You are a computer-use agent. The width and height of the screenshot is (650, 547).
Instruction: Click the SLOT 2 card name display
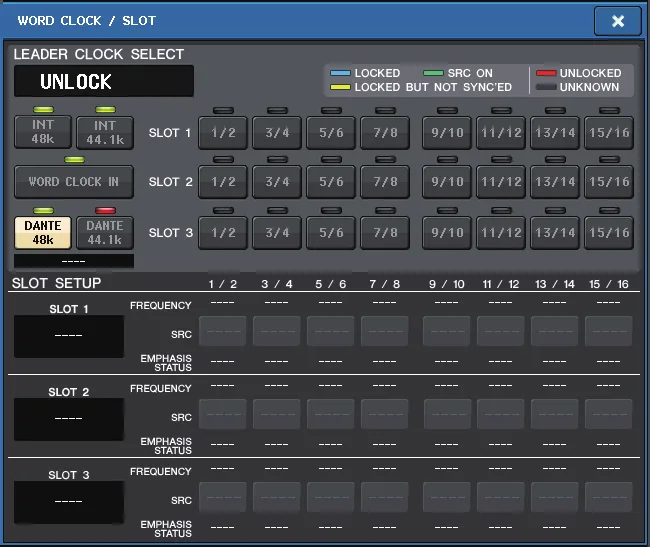click(x=69, y=419)
